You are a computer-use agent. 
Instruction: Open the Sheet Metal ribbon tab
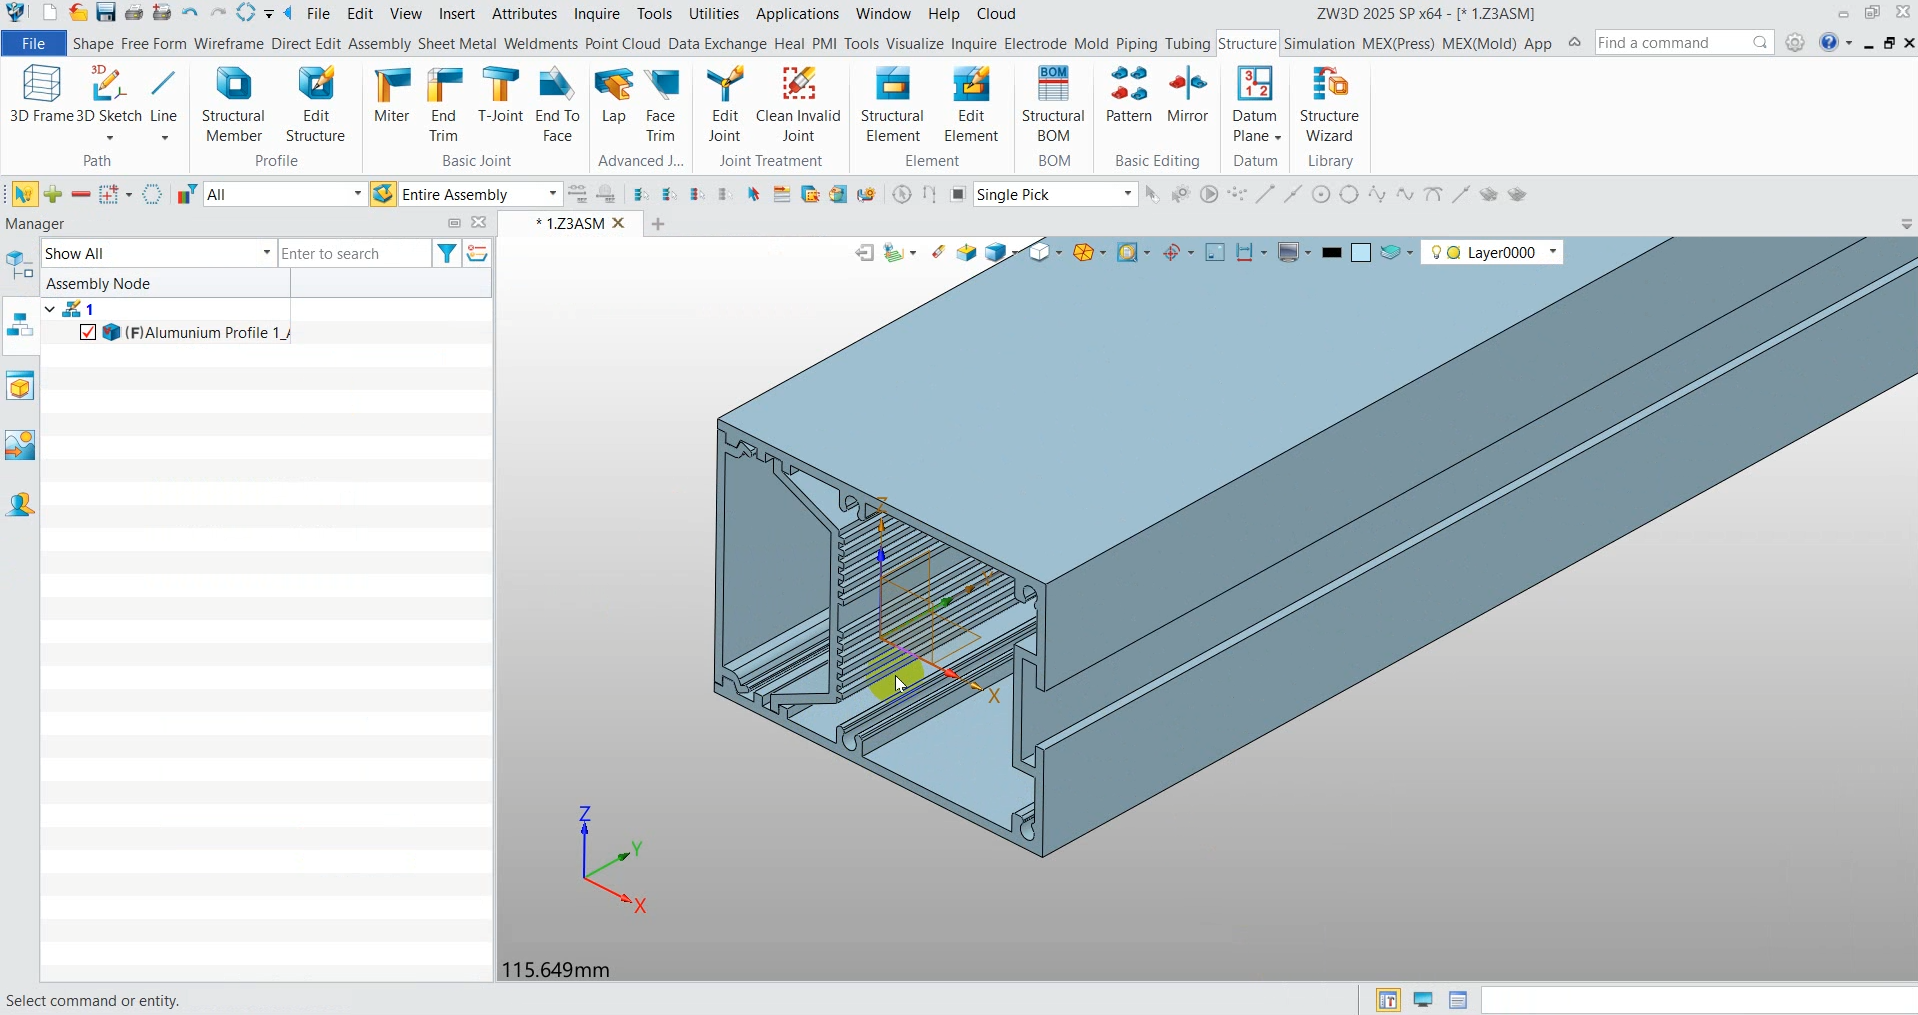tap(456, 44)
